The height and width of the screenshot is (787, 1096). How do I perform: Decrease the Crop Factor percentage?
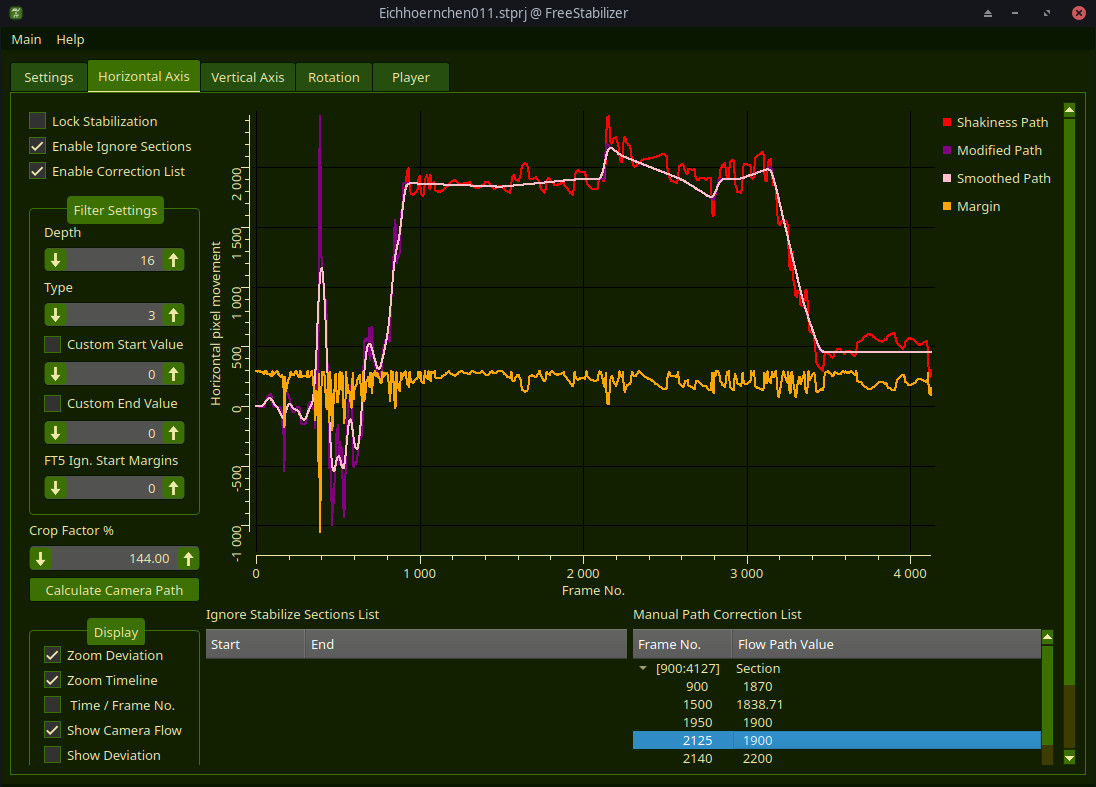41,558
